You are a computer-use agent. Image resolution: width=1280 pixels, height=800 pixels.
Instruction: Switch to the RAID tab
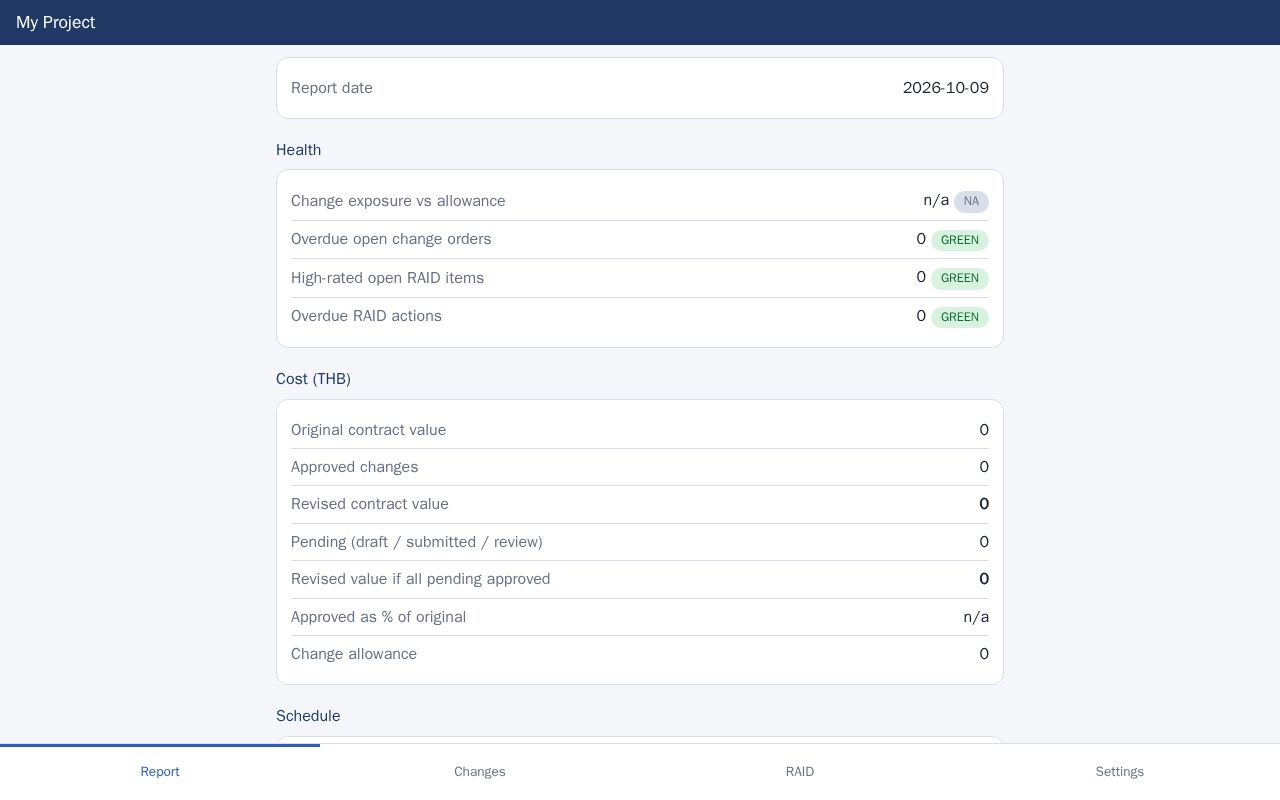800,771
